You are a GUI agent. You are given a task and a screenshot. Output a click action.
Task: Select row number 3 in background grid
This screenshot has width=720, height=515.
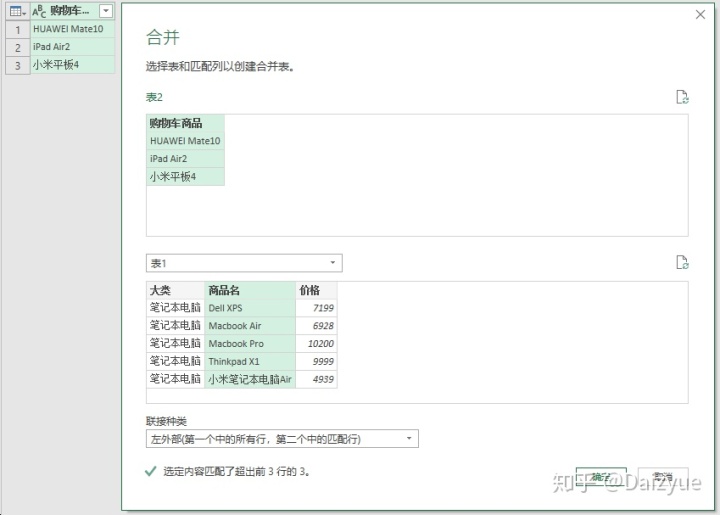(x=17, y=66)
